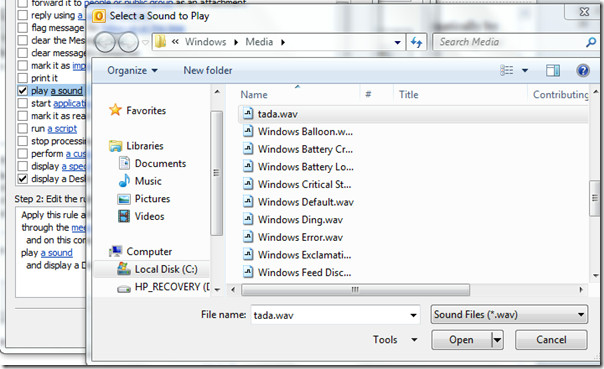Open the Organize dropdown menu

pos(132,70)
